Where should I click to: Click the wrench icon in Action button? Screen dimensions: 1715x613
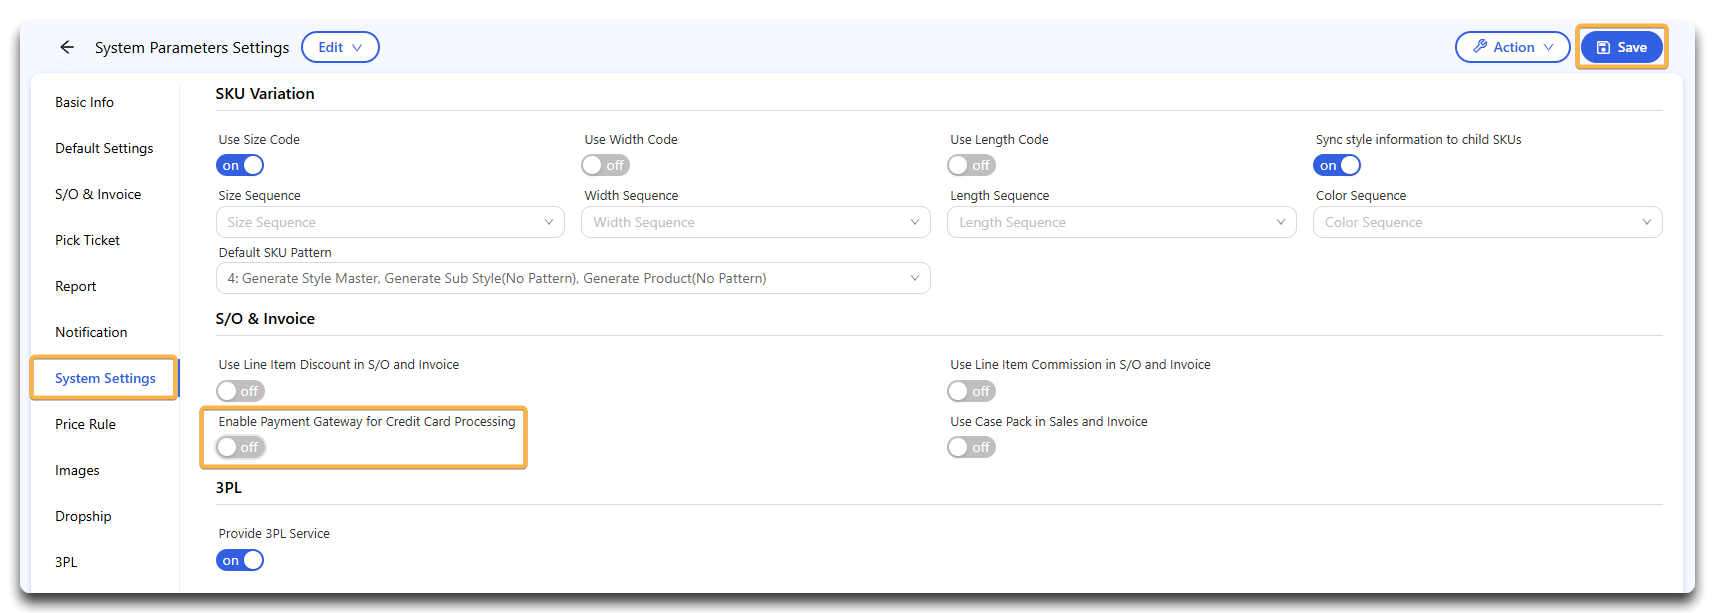click(x=1480, y=47)
